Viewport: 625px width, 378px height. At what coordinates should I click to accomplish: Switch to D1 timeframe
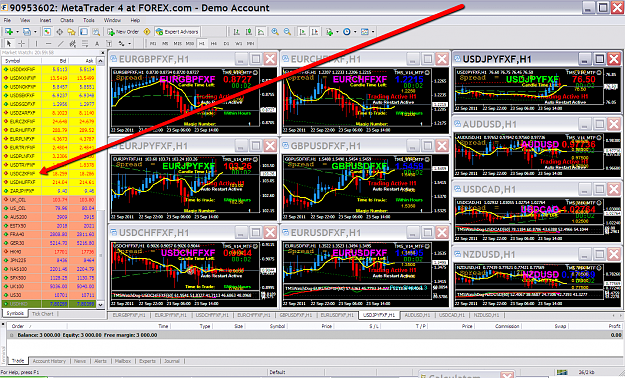(226, 43)
